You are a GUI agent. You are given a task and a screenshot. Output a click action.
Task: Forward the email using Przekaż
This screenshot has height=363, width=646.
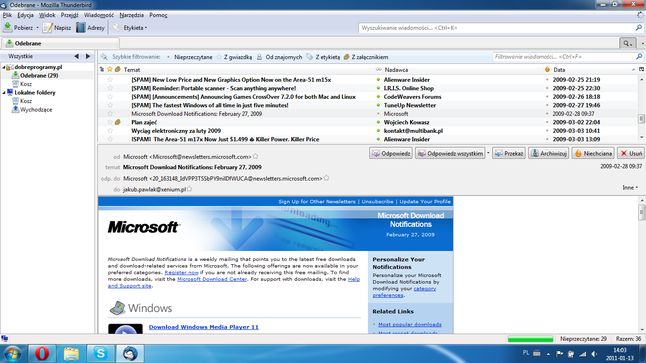tap(509, 153)
